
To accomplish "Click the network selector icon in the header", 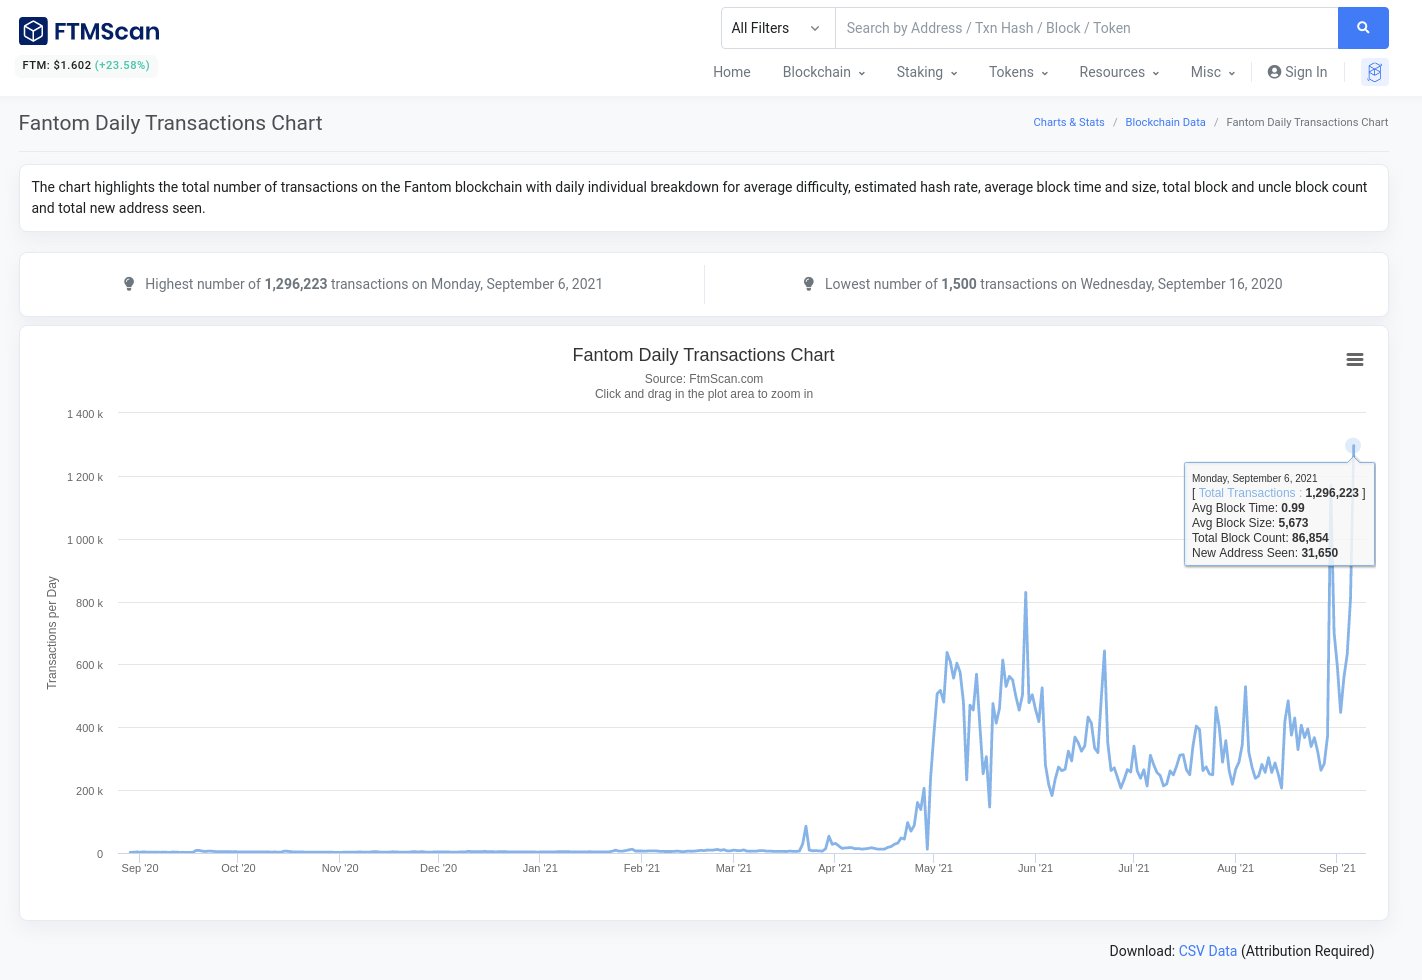I will (x=1374, y=72).
